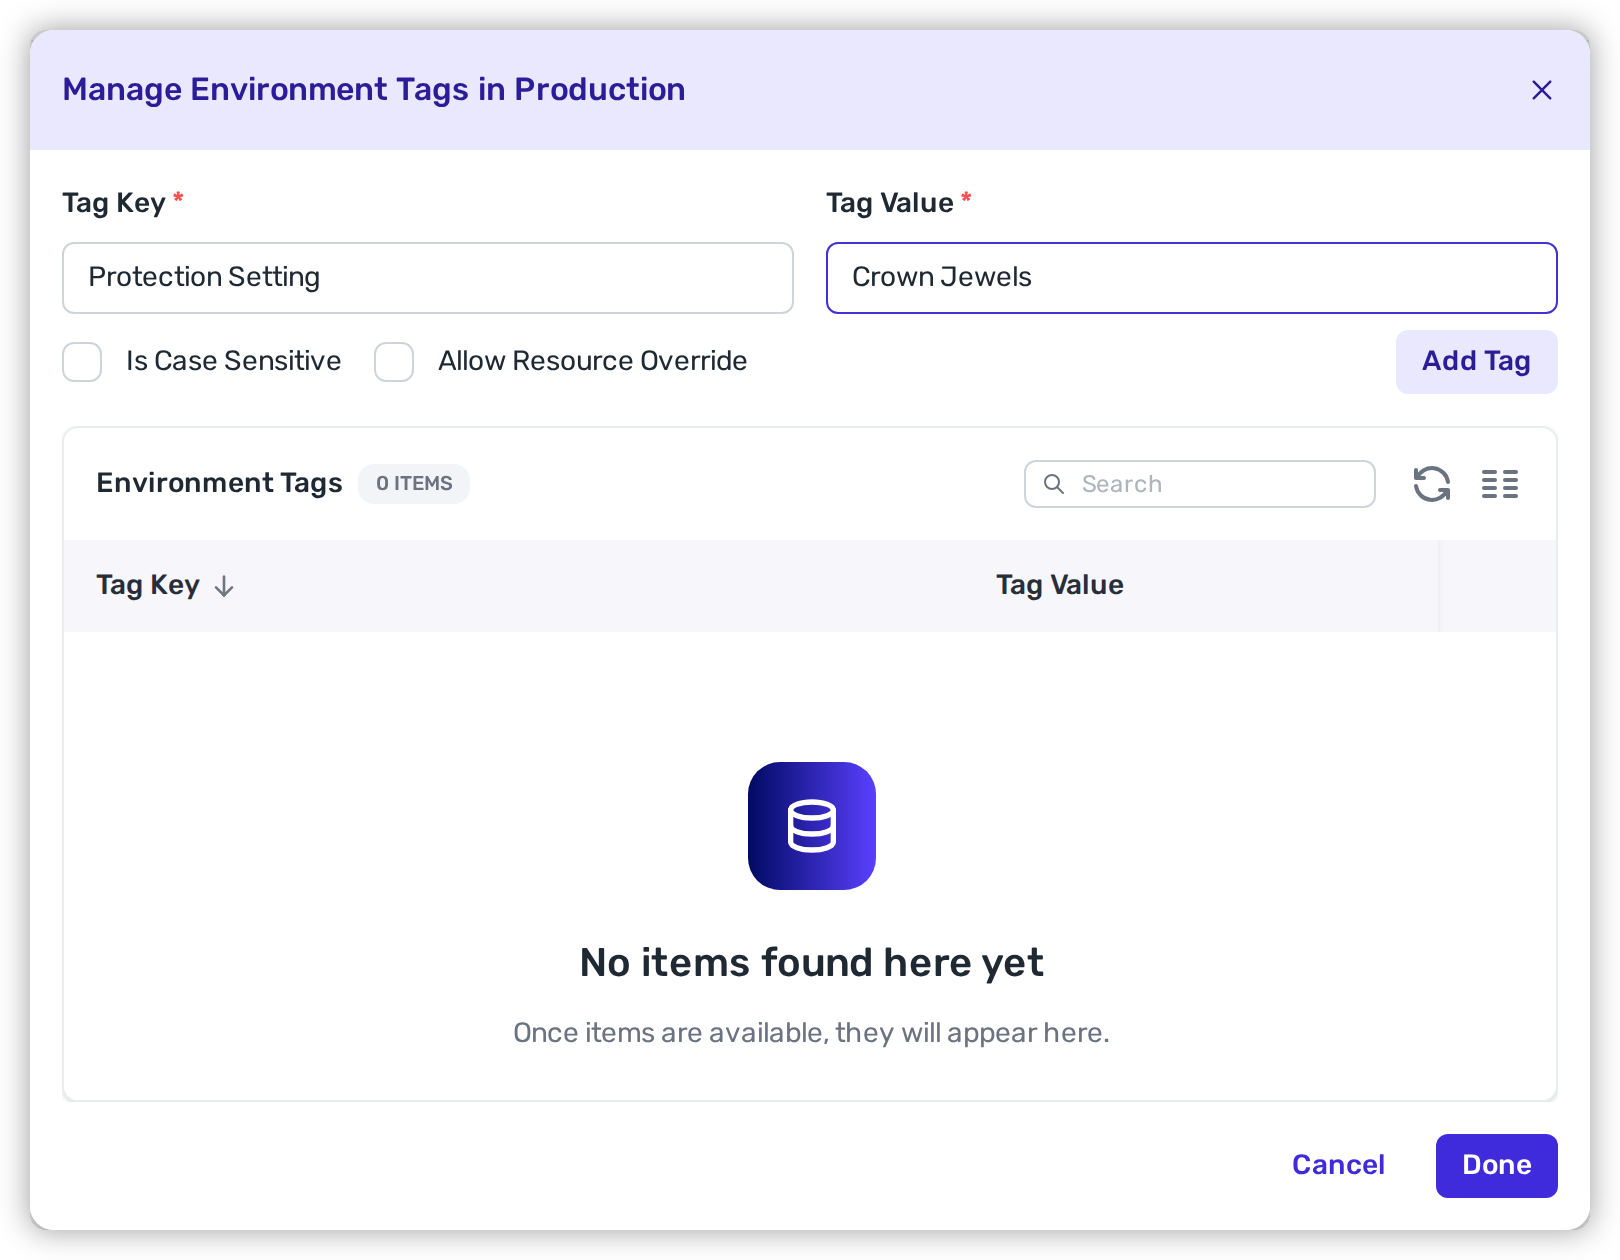Click the Environment Tags table title

219,483
